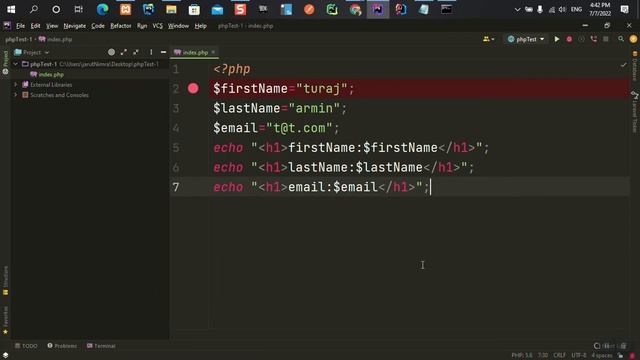Start debugging with the red bug icon
Viewport: 640px width, 360px height.
[569, 39]
